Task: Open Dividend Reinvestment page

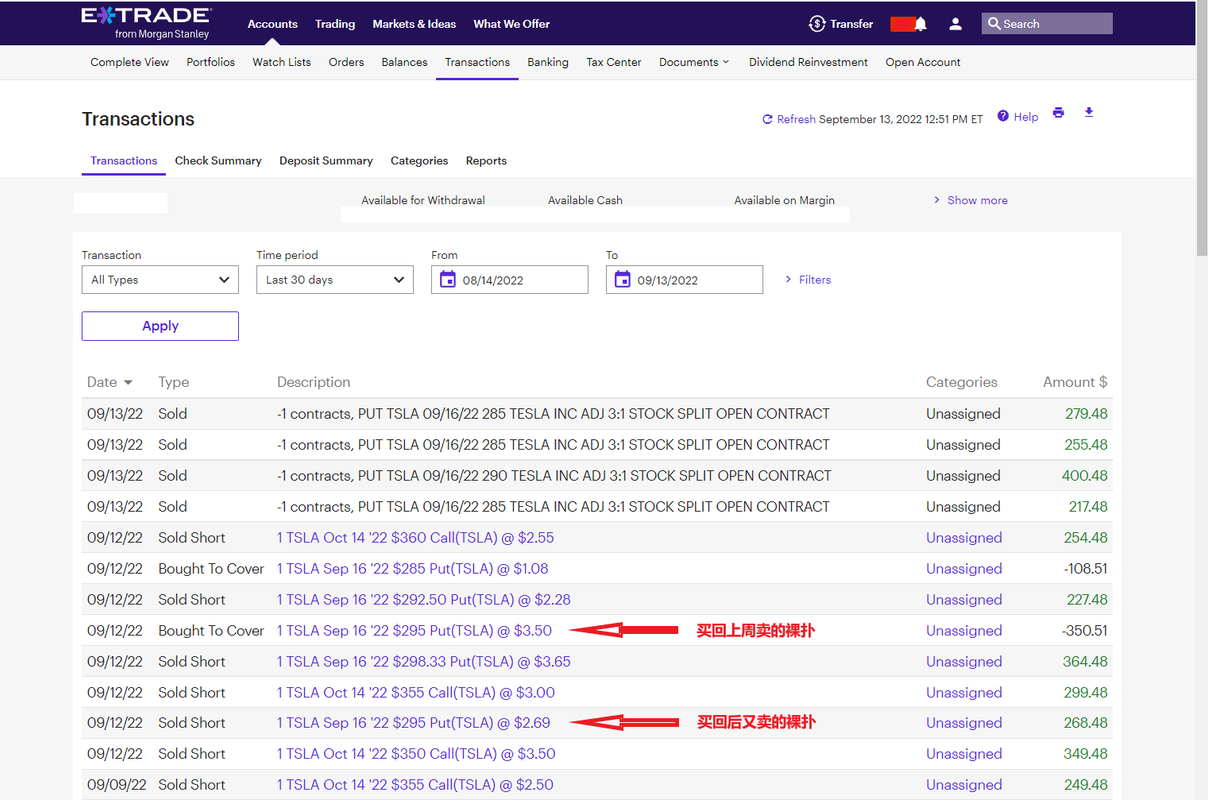Action: point(808,62)
